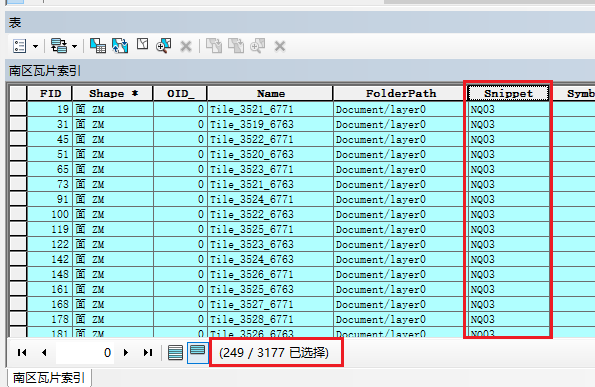The height and width of the screenshot is (387, 595).
Task: Click the FID cell 142
Action: tap(50, 259)
